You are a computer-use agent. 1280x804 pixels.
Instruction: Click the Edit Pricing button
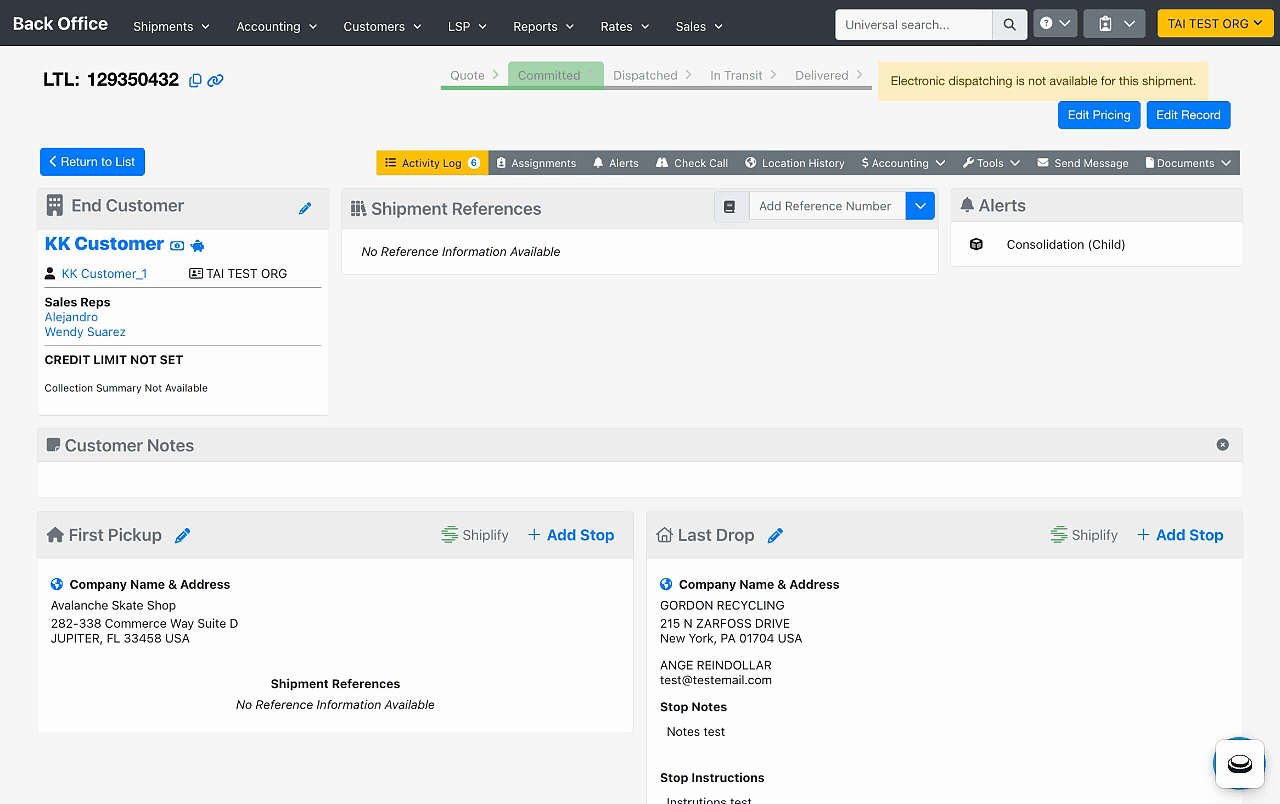pos(1099,115)
